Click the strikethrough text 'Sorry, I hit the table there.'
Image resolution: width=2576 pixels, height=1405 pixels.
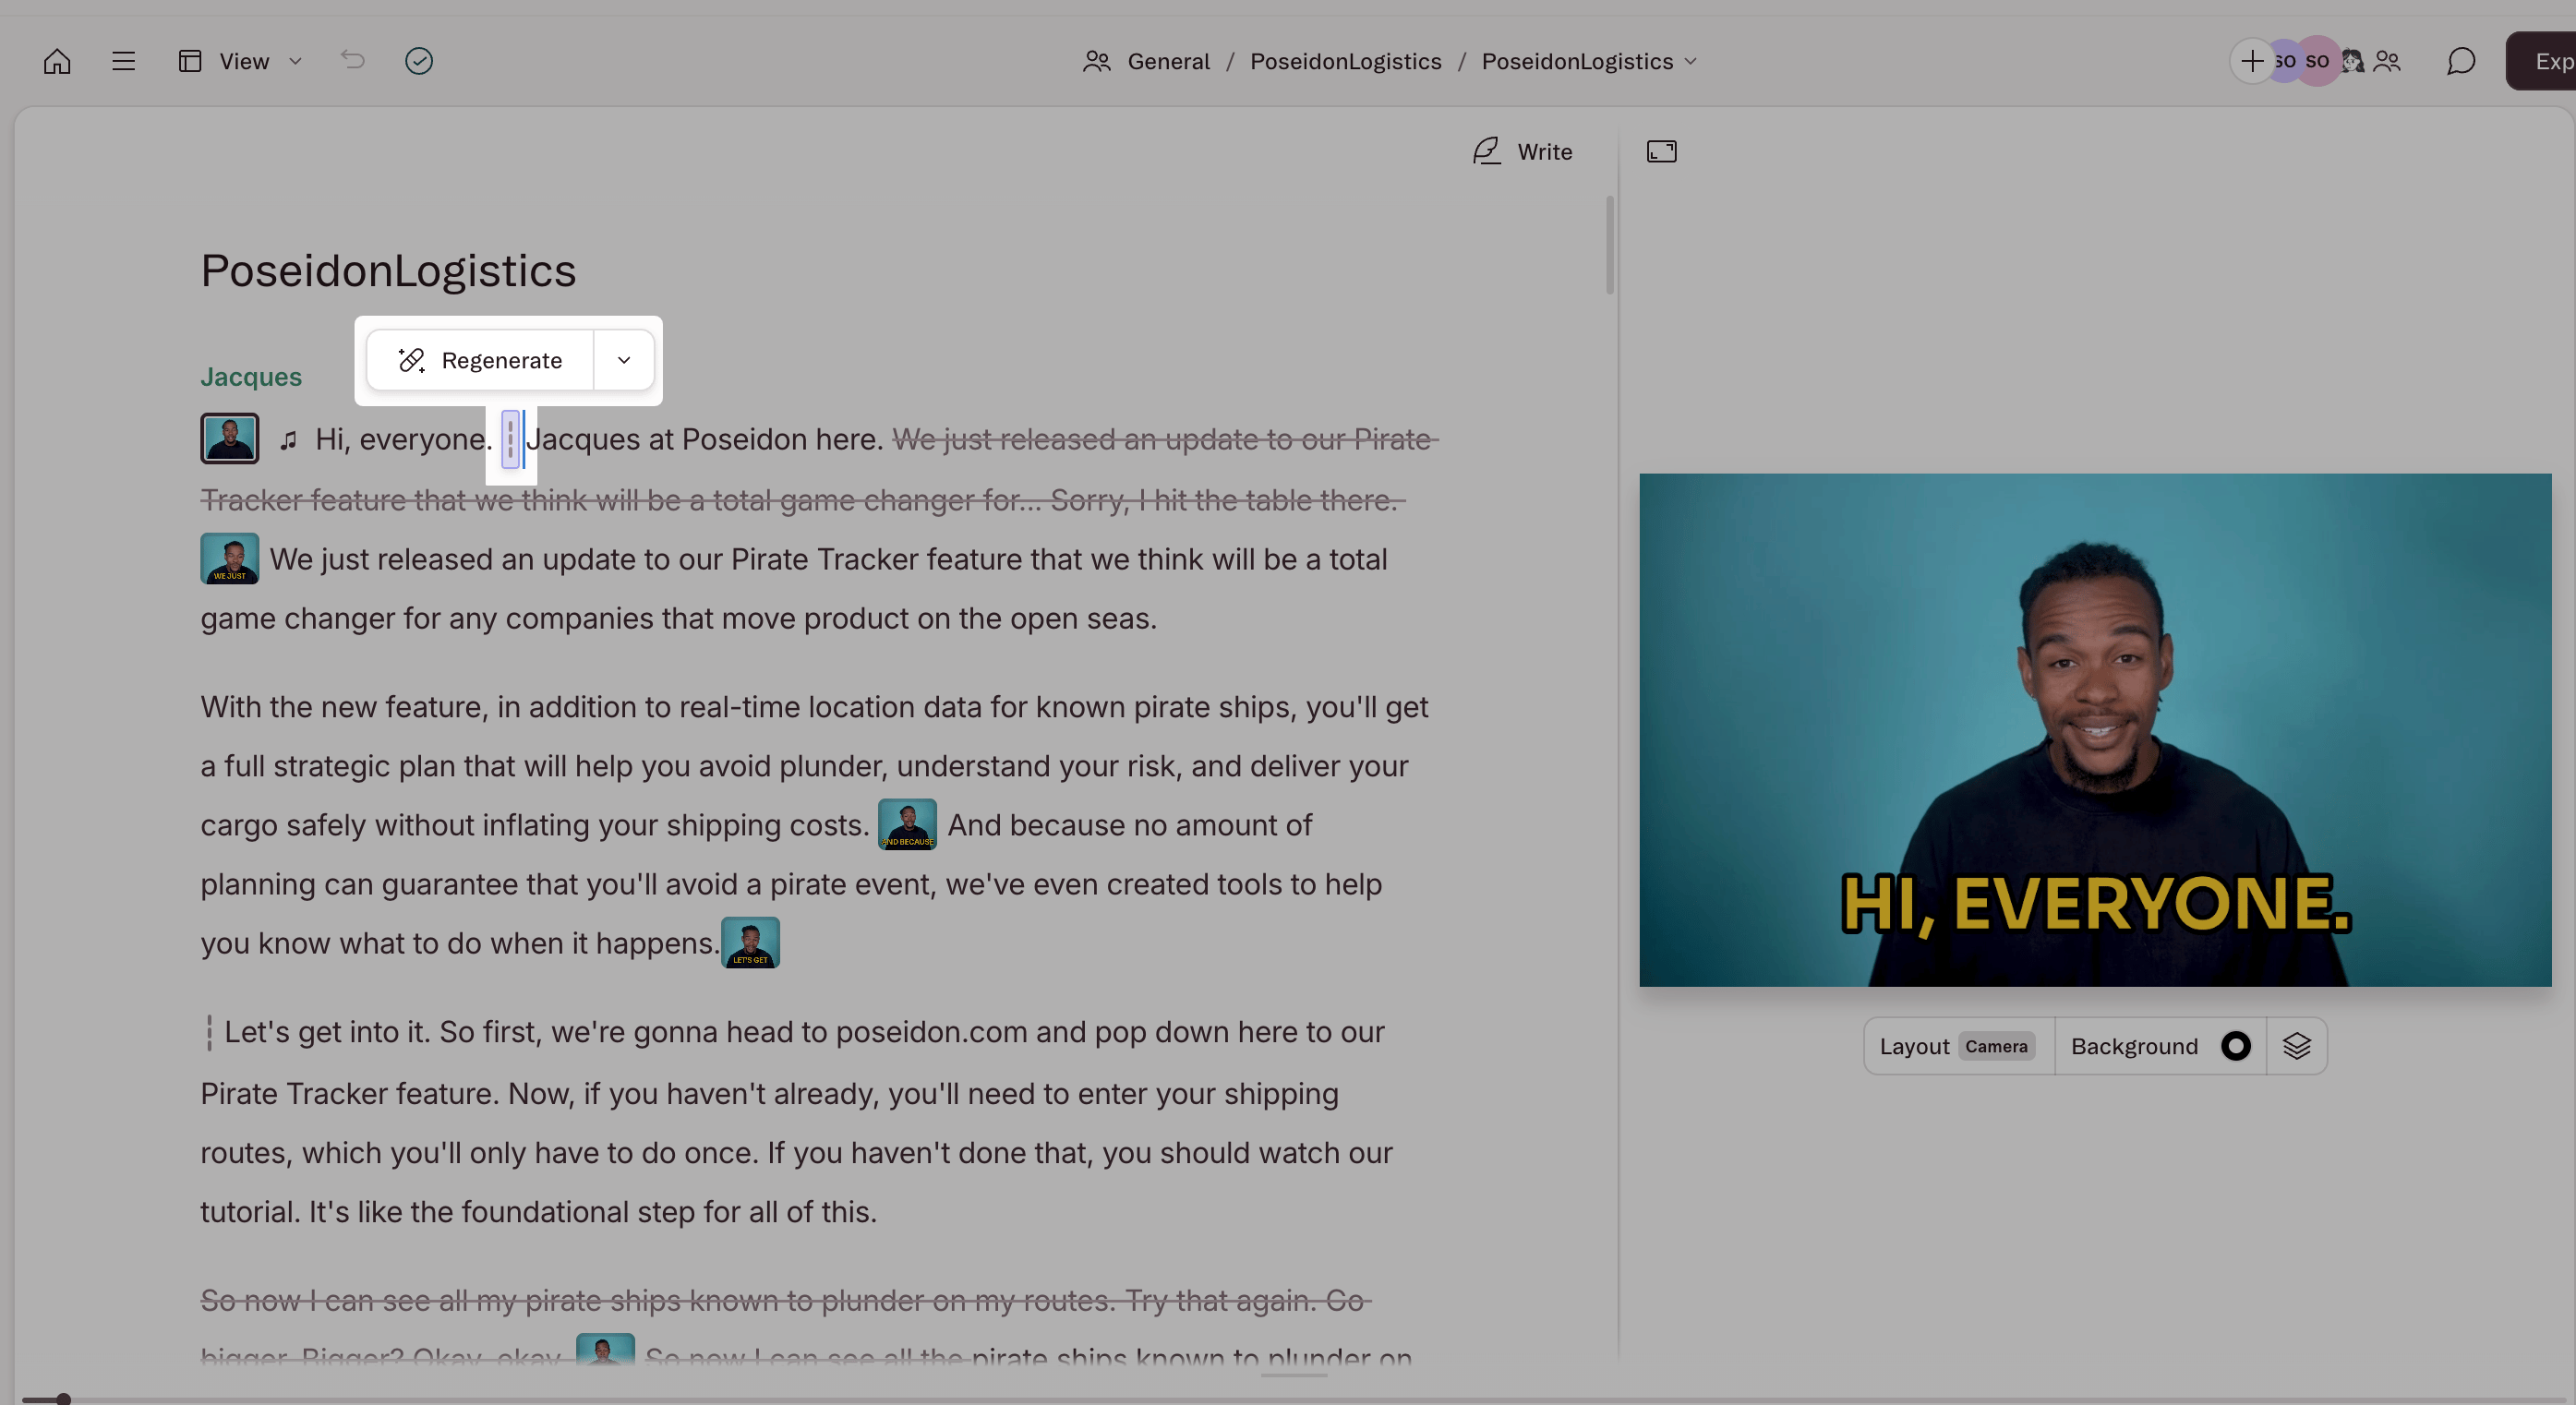(1223, 499)
